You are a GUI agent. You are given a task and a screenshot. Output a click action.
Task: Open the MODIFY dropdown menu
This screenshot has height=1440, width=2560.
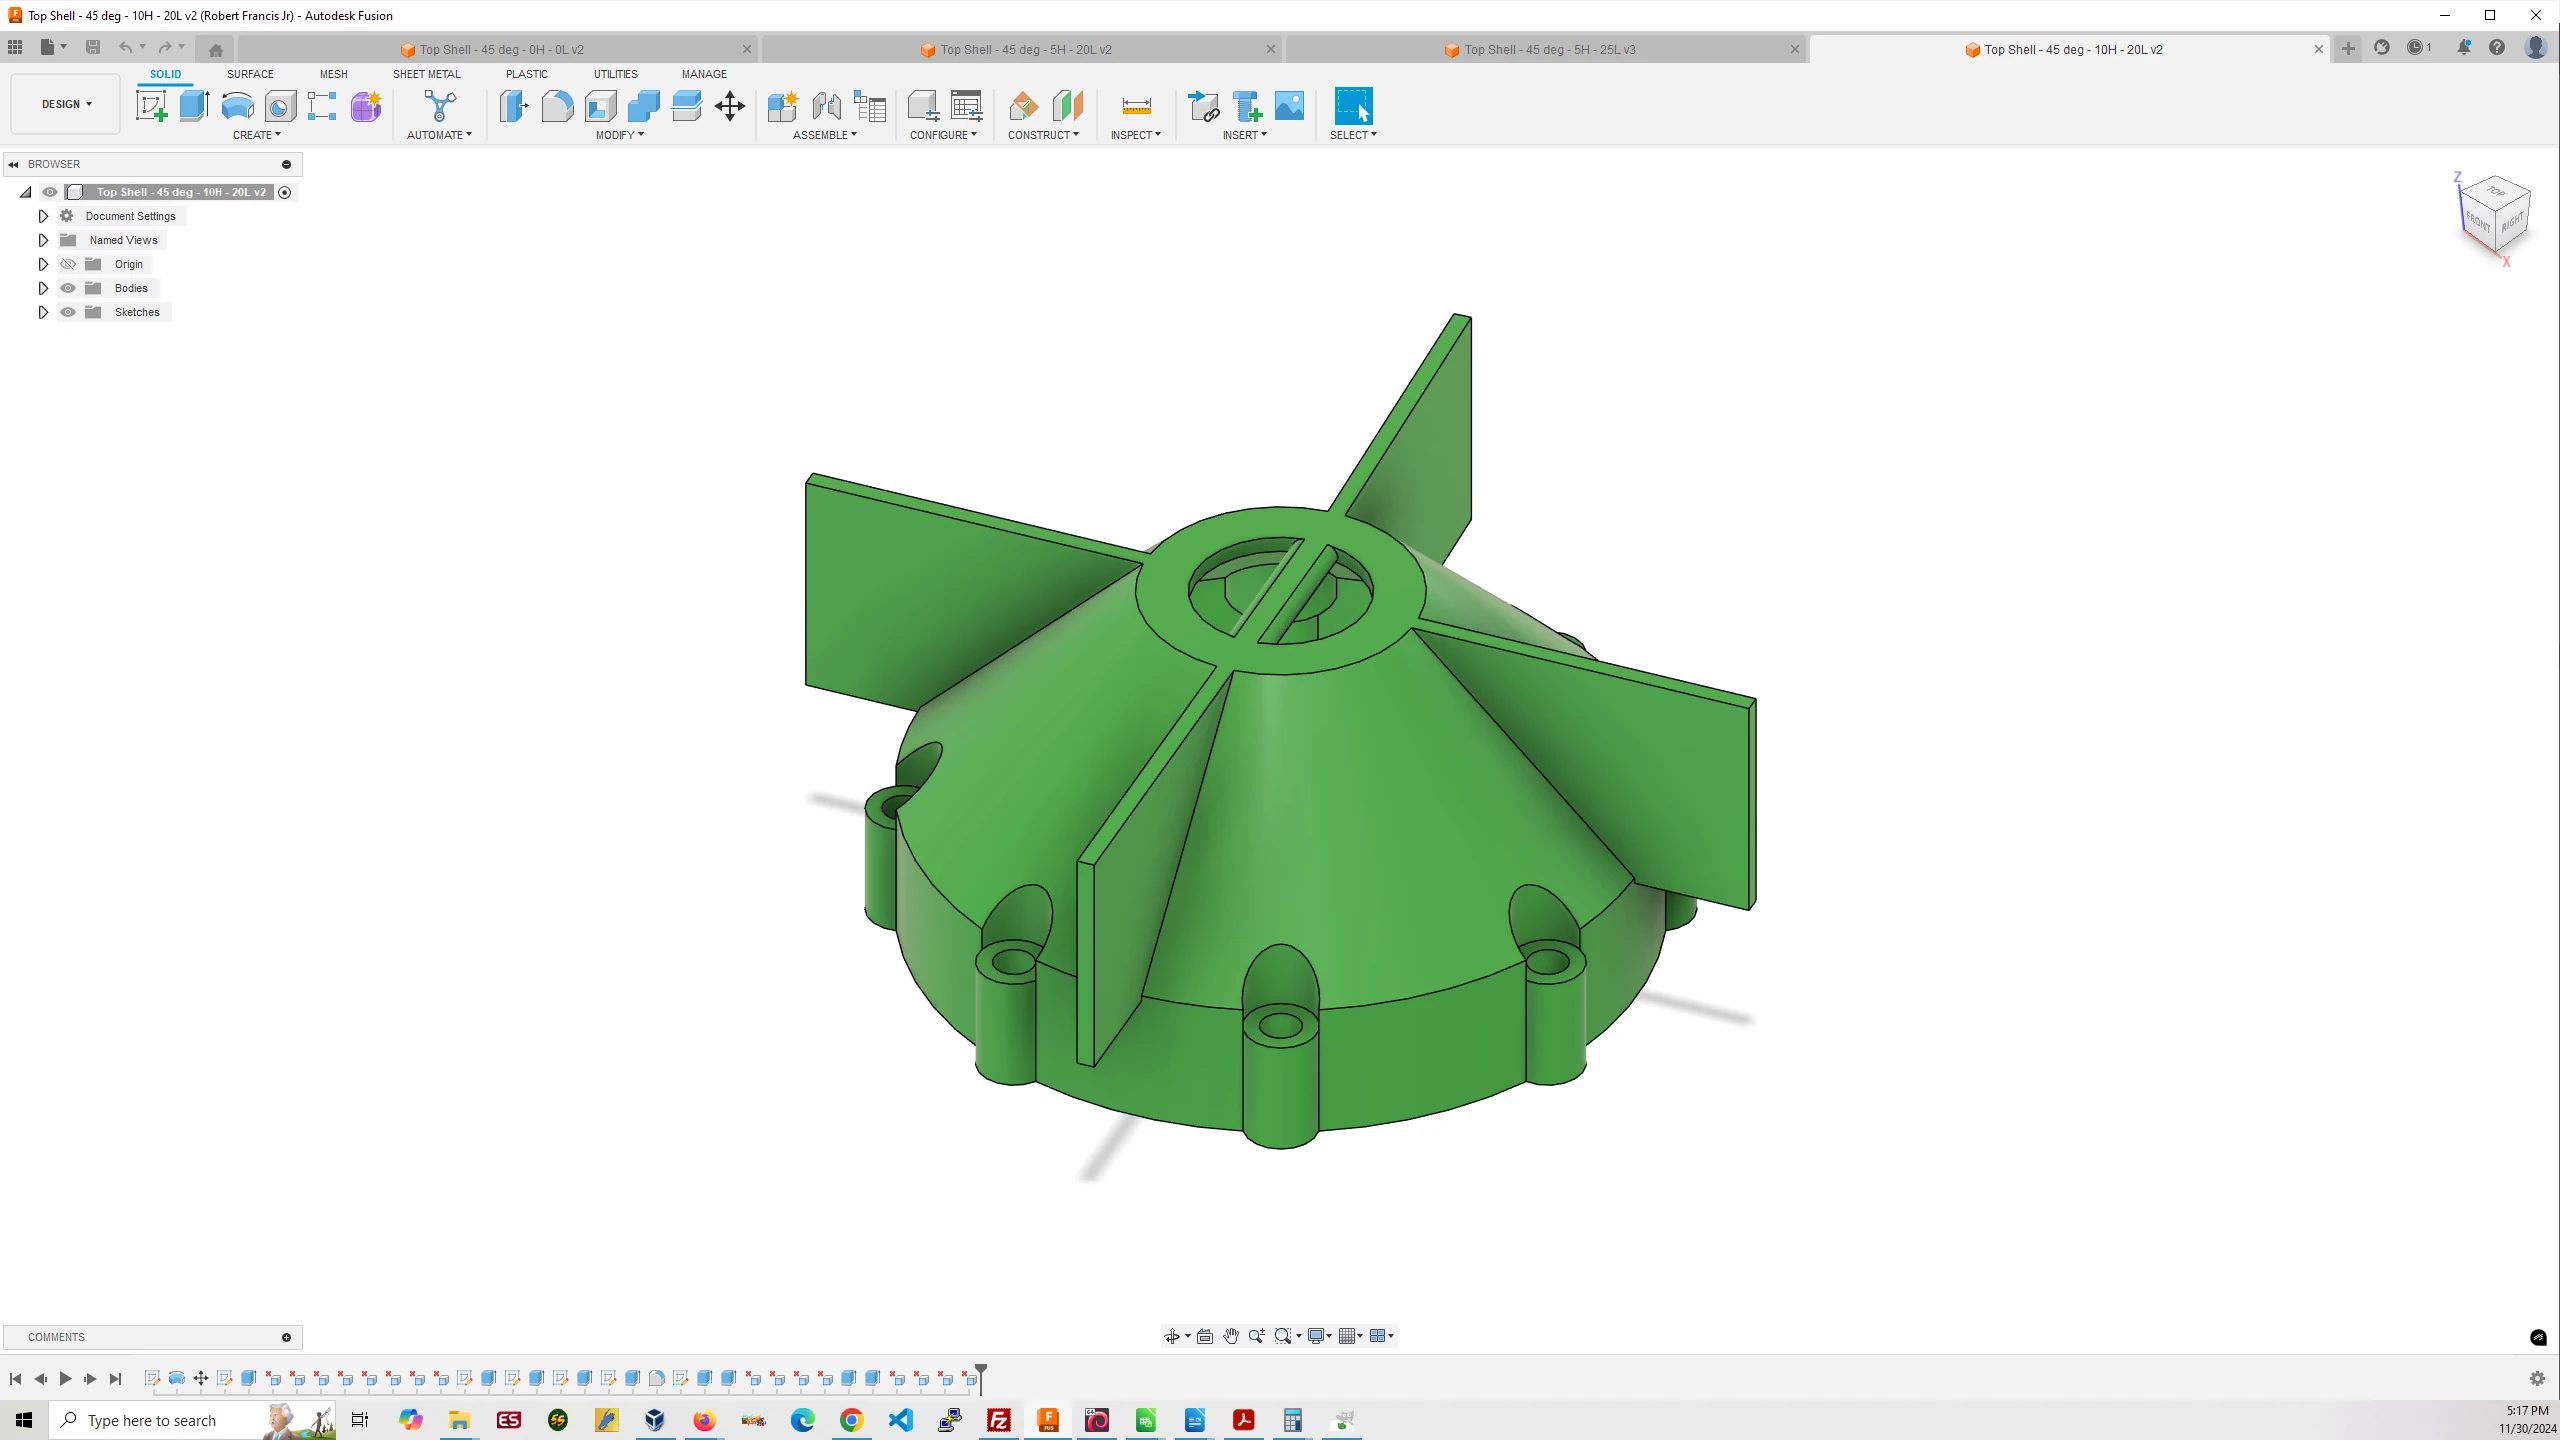(x=620, y=135)
